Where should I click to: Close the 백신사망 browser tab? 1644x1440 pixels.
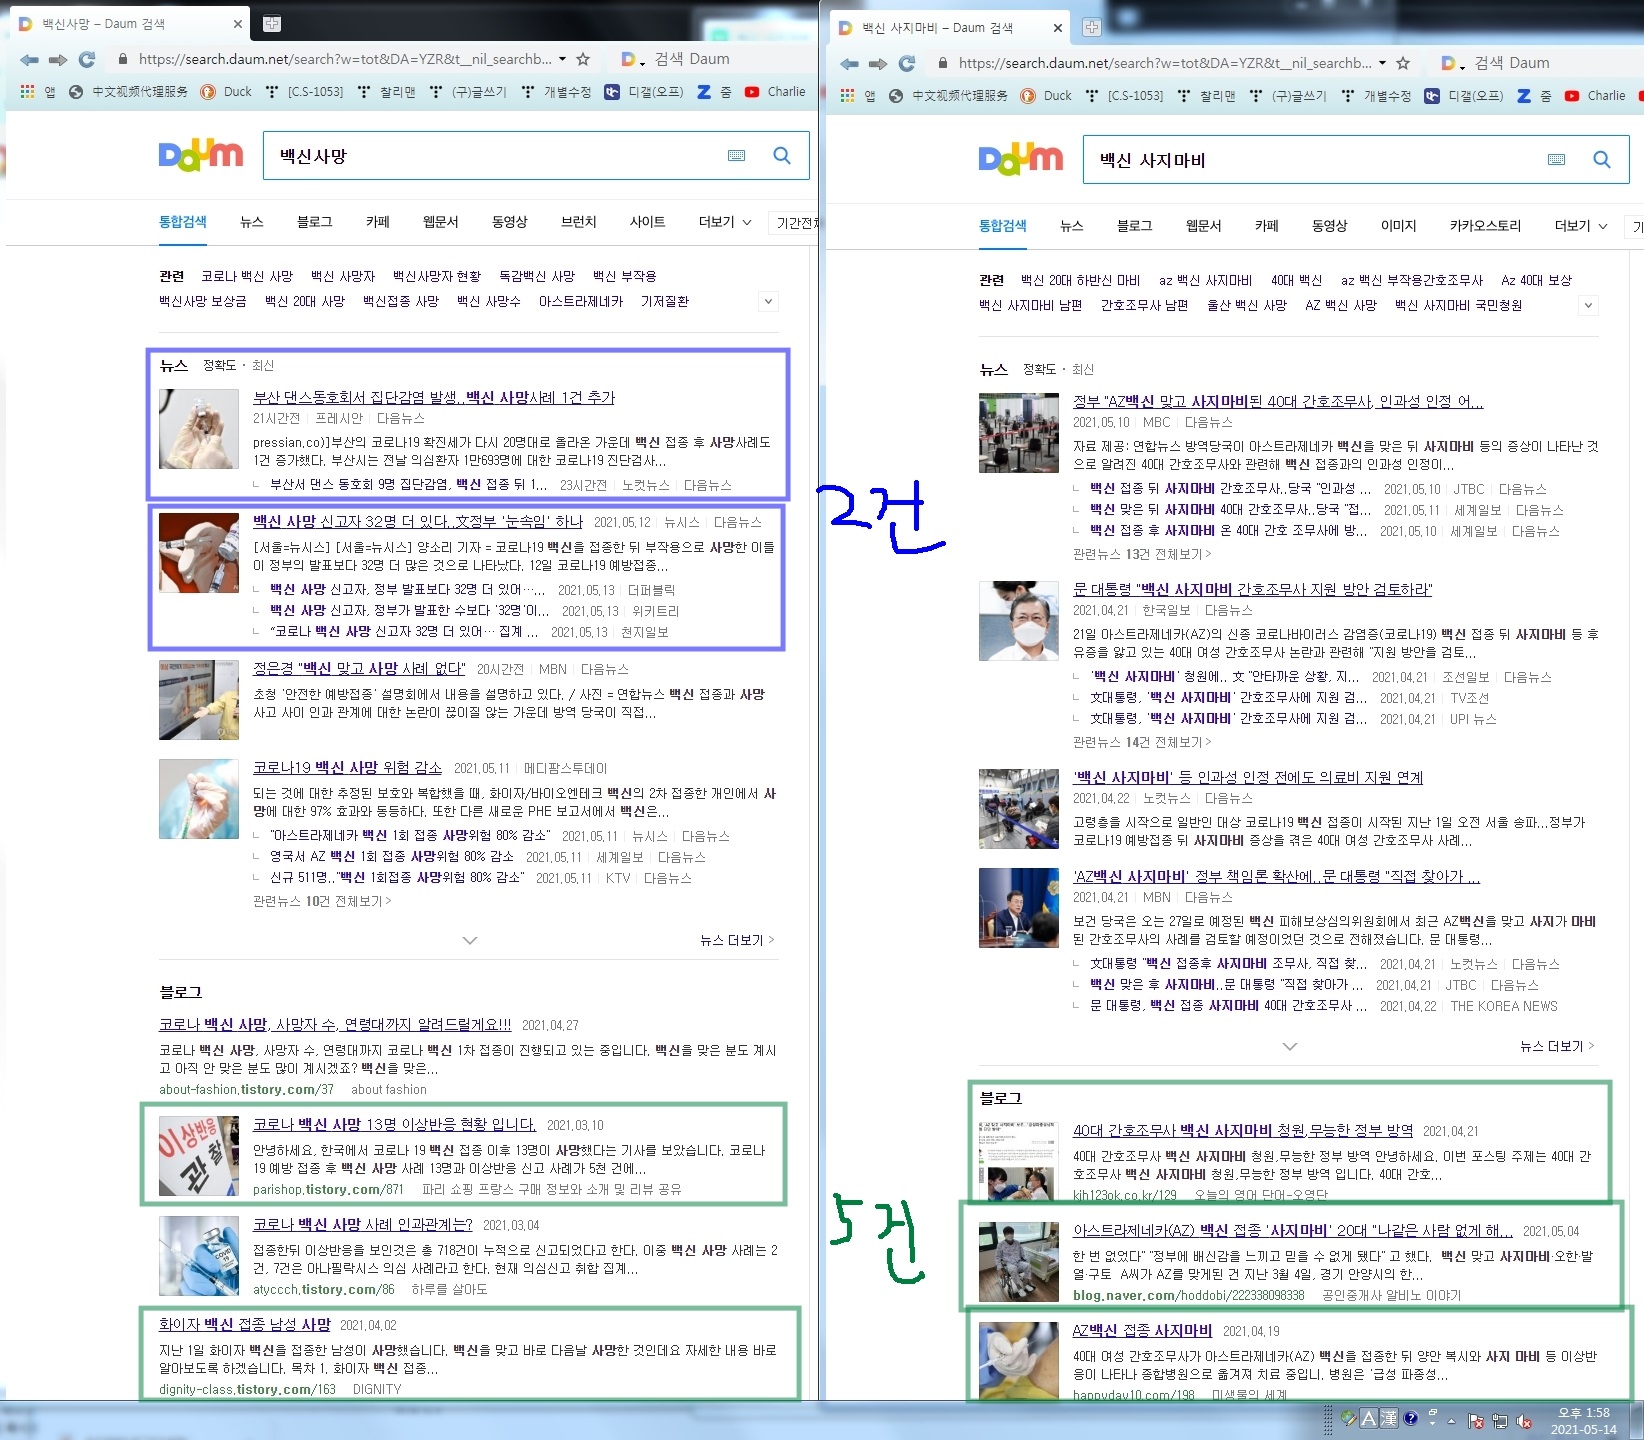click(x=237, y=24)
